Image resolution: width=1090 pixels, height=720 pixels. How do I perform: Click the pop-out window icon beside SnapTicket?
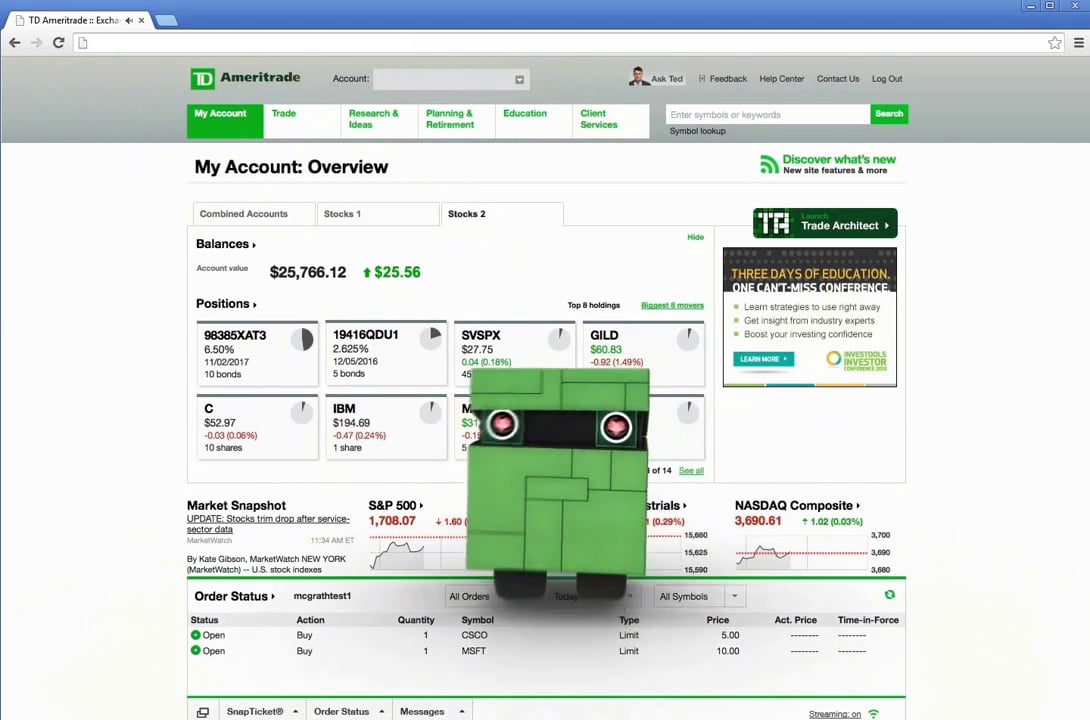coord(202,712)
